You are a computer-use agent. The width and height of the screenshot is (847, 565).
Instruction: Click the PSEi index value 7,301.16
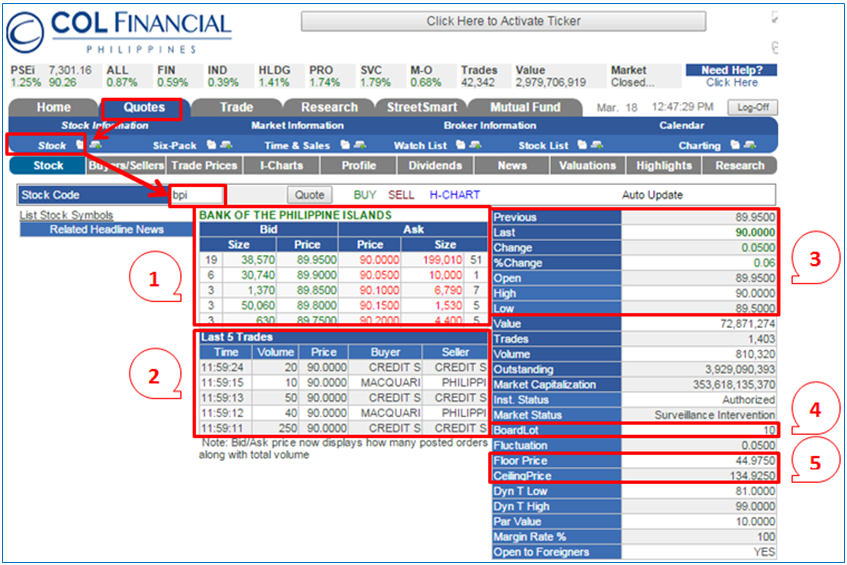[70, 70]
